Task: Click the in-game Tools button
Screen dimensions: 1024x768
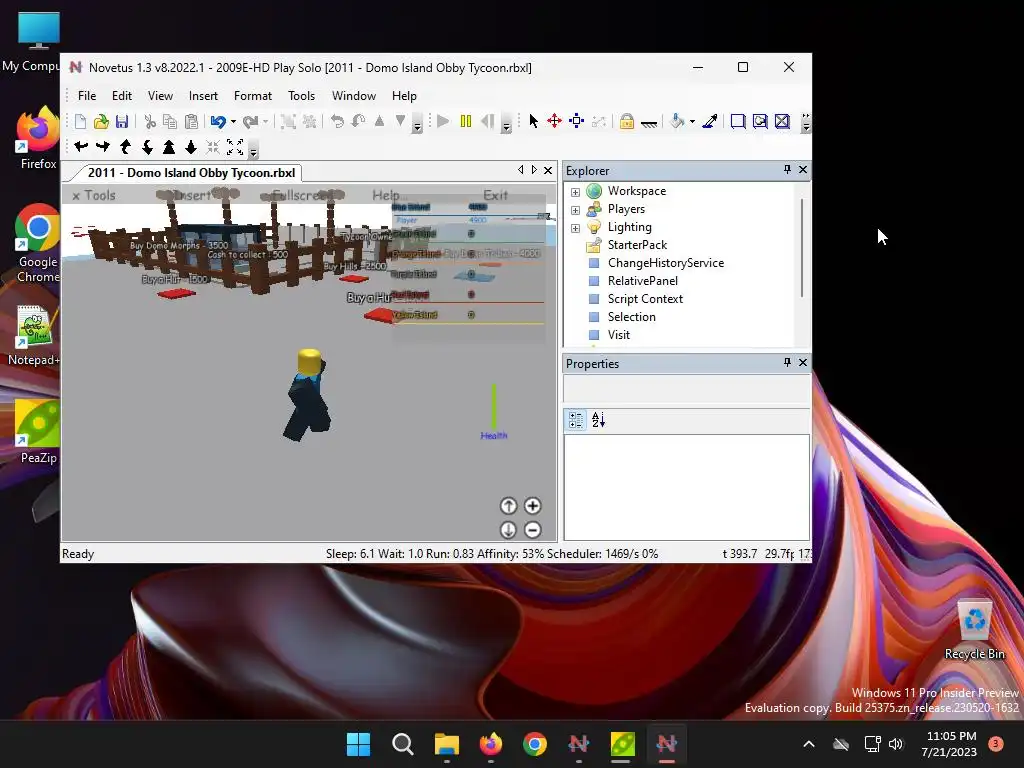Action: [x=93, y=195]
